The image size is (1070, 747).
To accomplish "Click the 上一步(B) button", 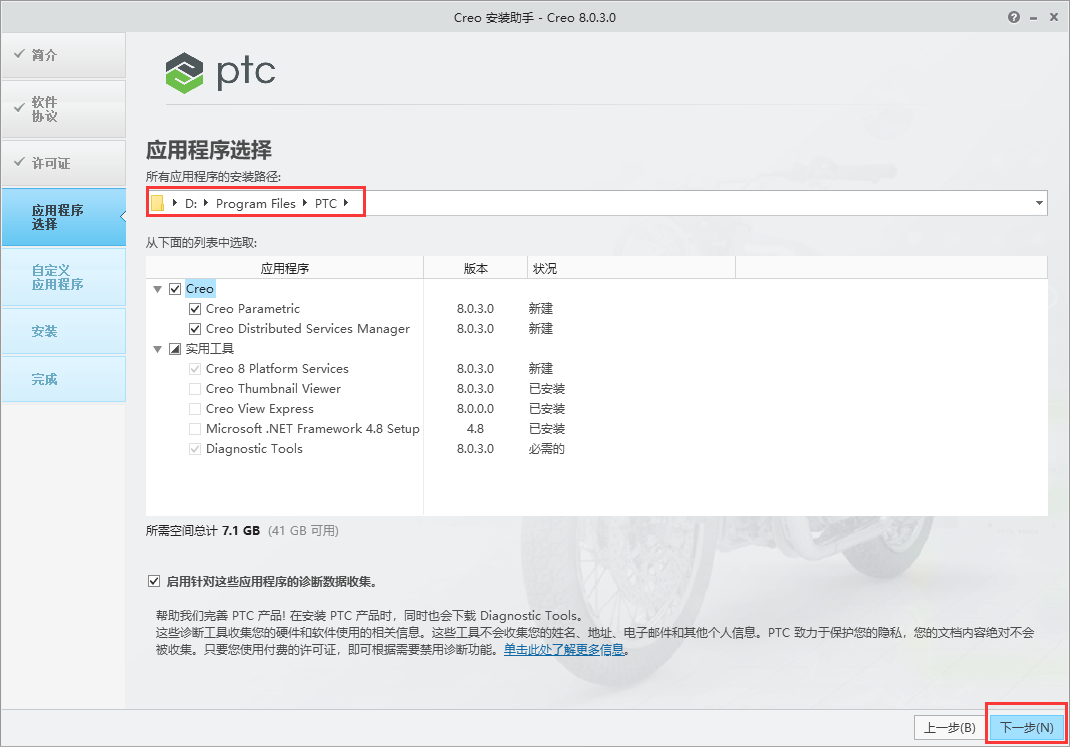I will pos(950,728).
